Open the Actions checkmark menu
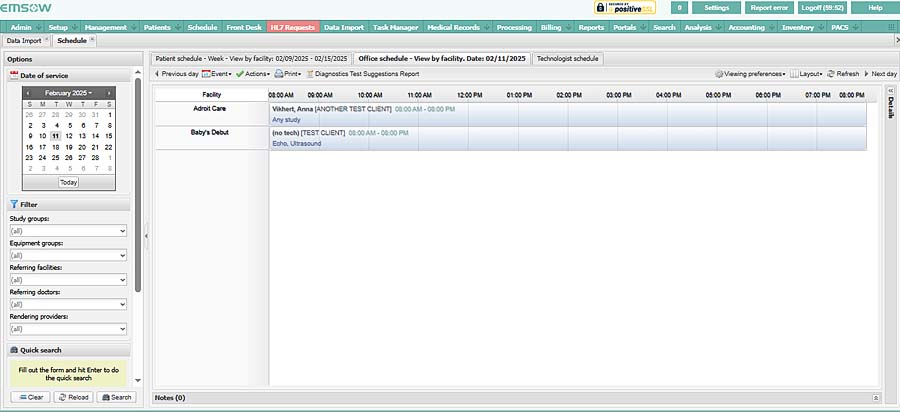Viewport: 900px width, 412px height. [252, 74]
